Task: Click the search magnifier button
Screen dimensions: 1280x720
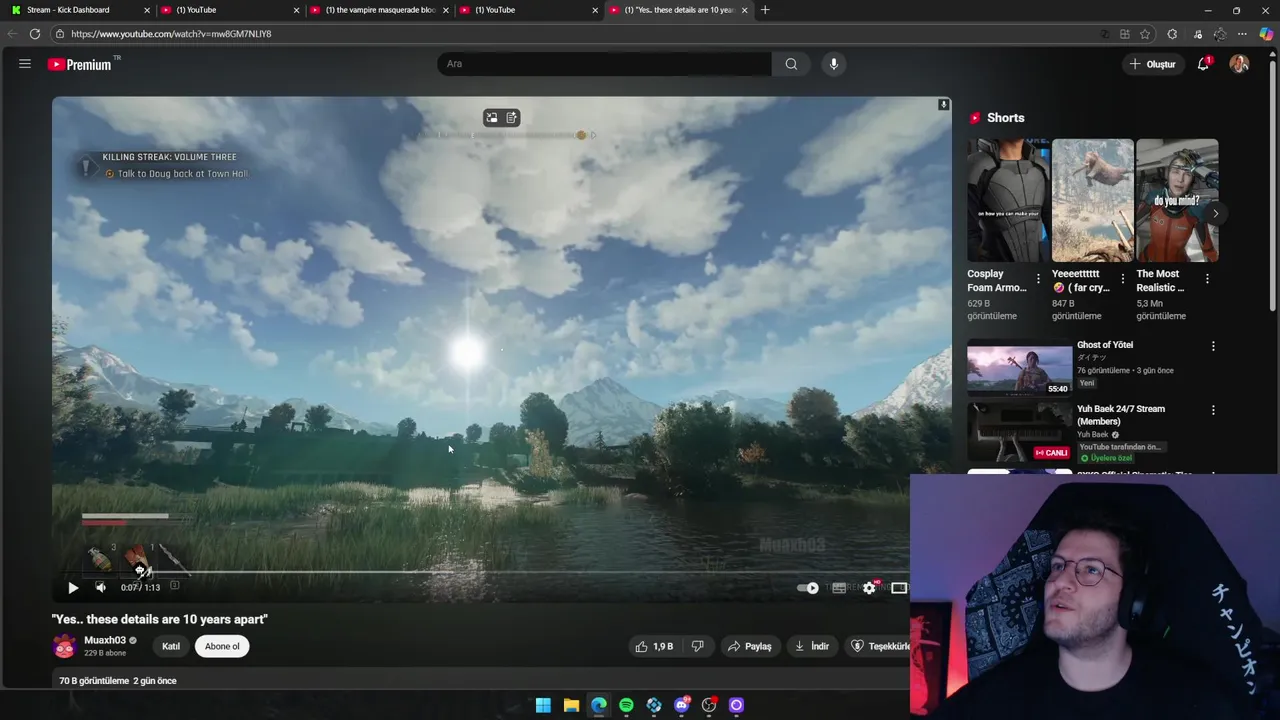Action: [791, 64]
